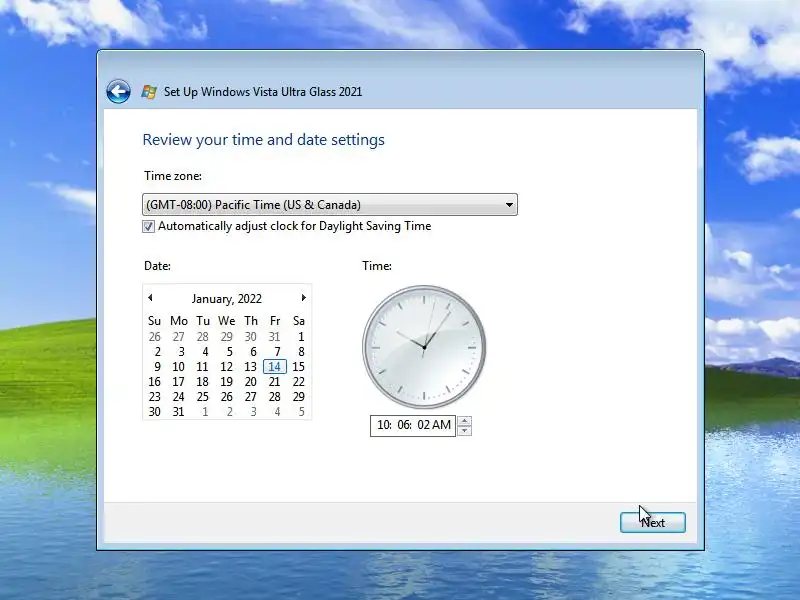This screenshot has width=800, height=600.
Task: Select AM in the time field
Action: 442,425
